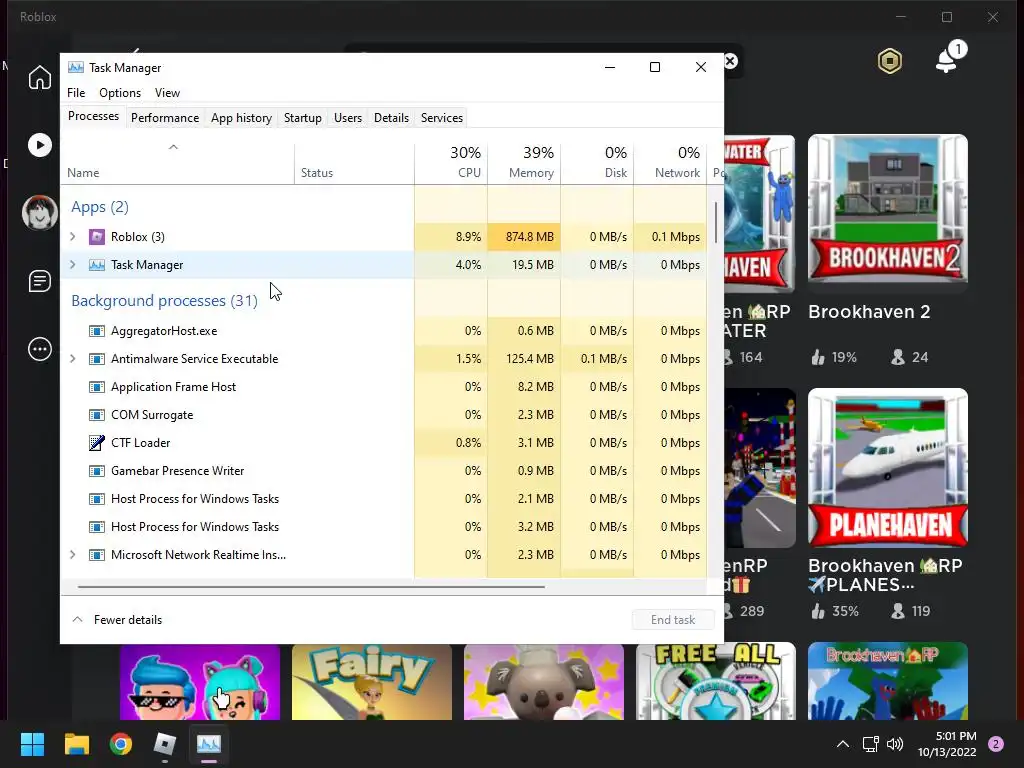Open the File menu in Task Manager
Image resolution: width=1024 pixels, height=768 pixels.
pos(76,93)
